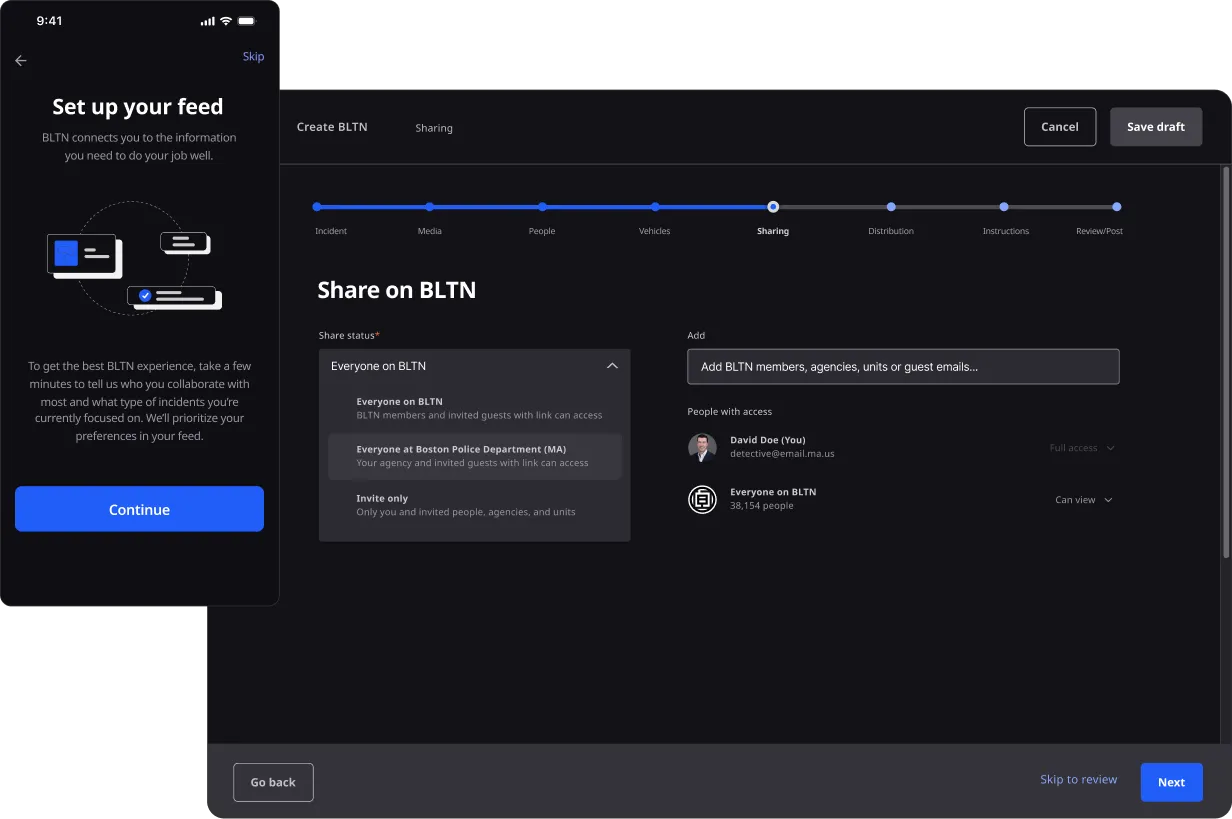Image resolution: width=1232 pixels, height=819 pixels.
Task: Click the back arrow on the Set up your feed screen
Action: (20, 60)
